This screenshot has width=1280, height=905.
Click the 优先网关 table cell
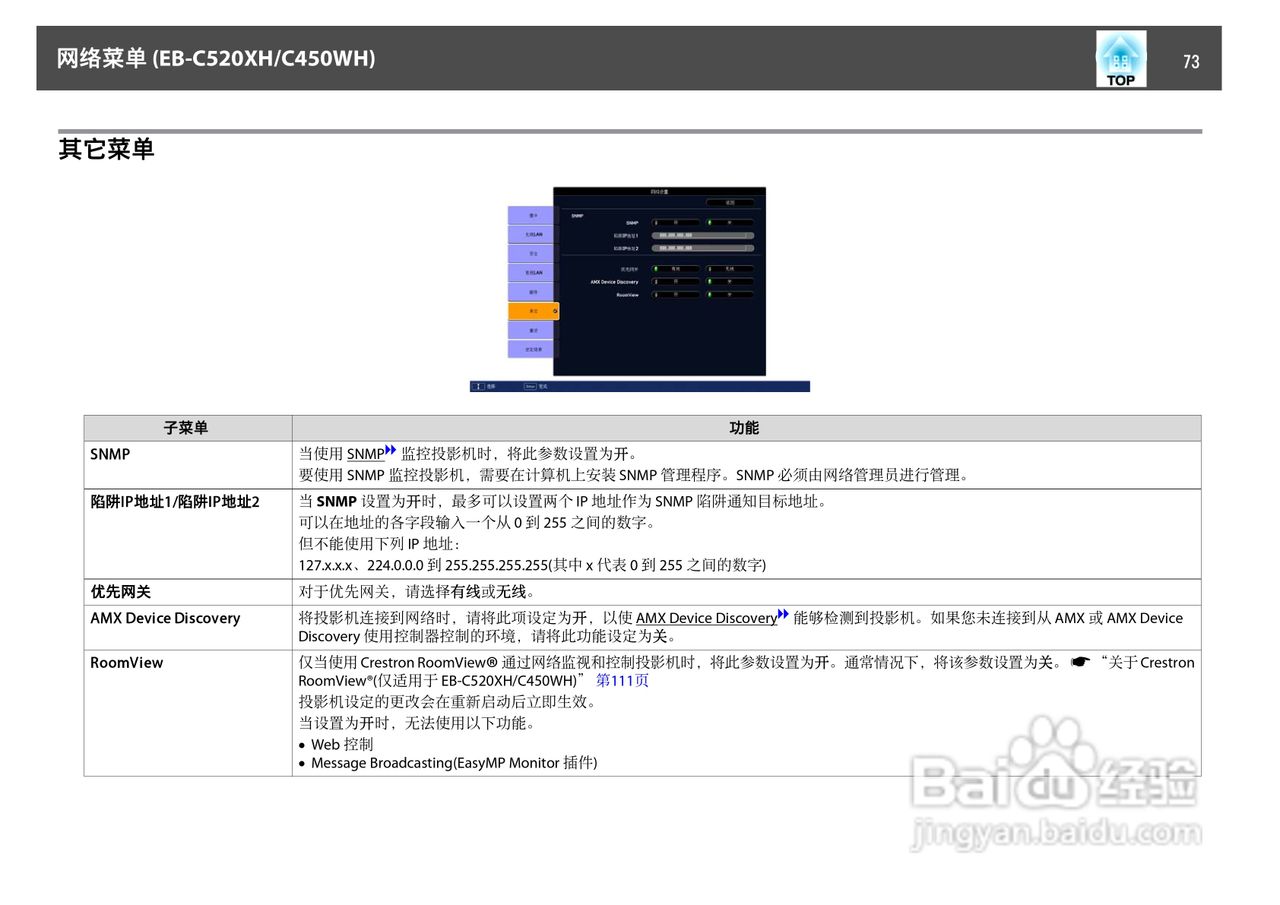(187, 592)
